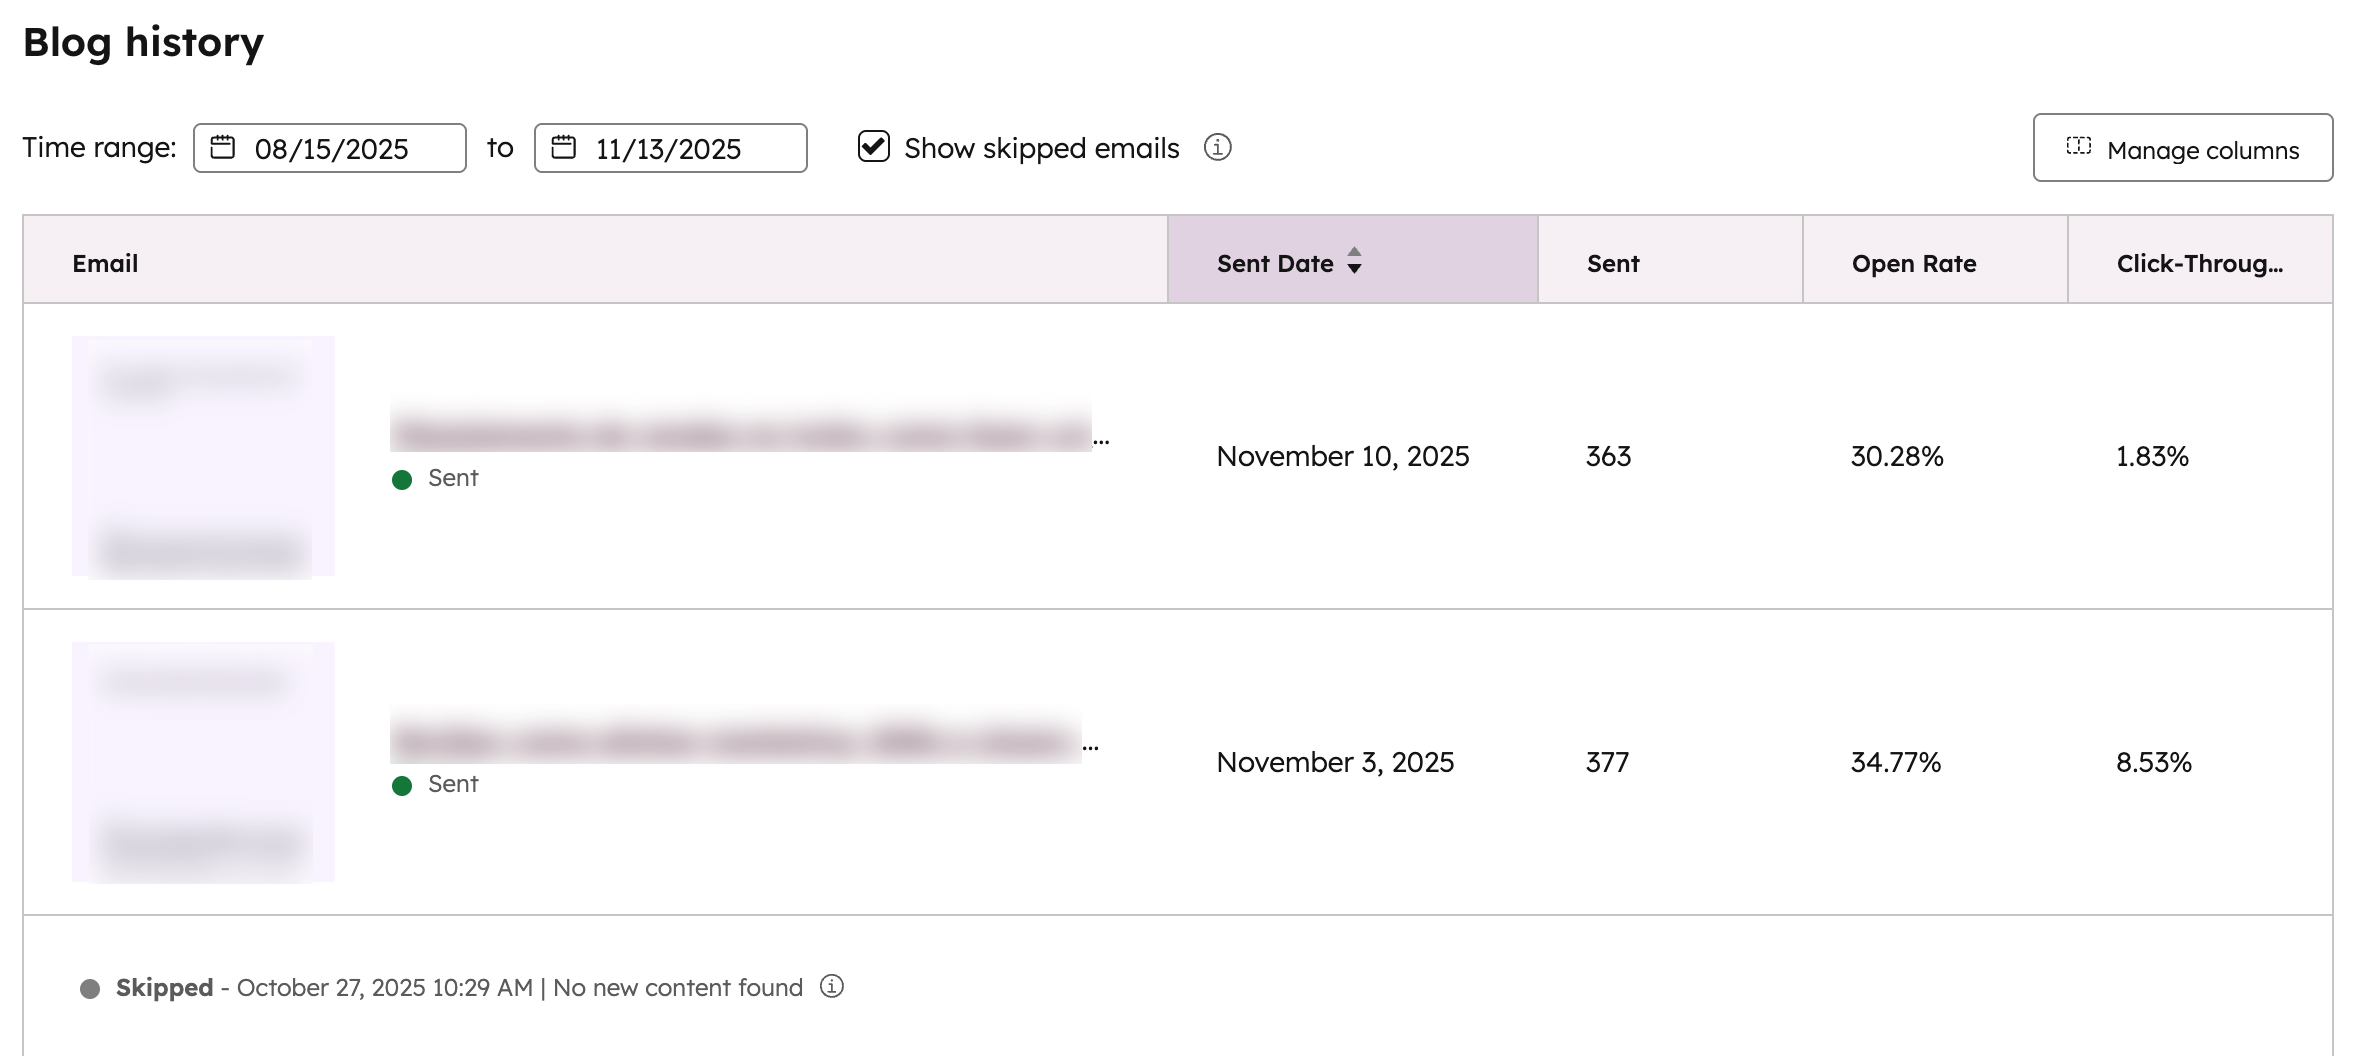Image resolution: width=2358 pixels, height=1056 pixels.
Task: Click the gray Skipped status dot
Action: pyautogui.click(x=91, y=986)
